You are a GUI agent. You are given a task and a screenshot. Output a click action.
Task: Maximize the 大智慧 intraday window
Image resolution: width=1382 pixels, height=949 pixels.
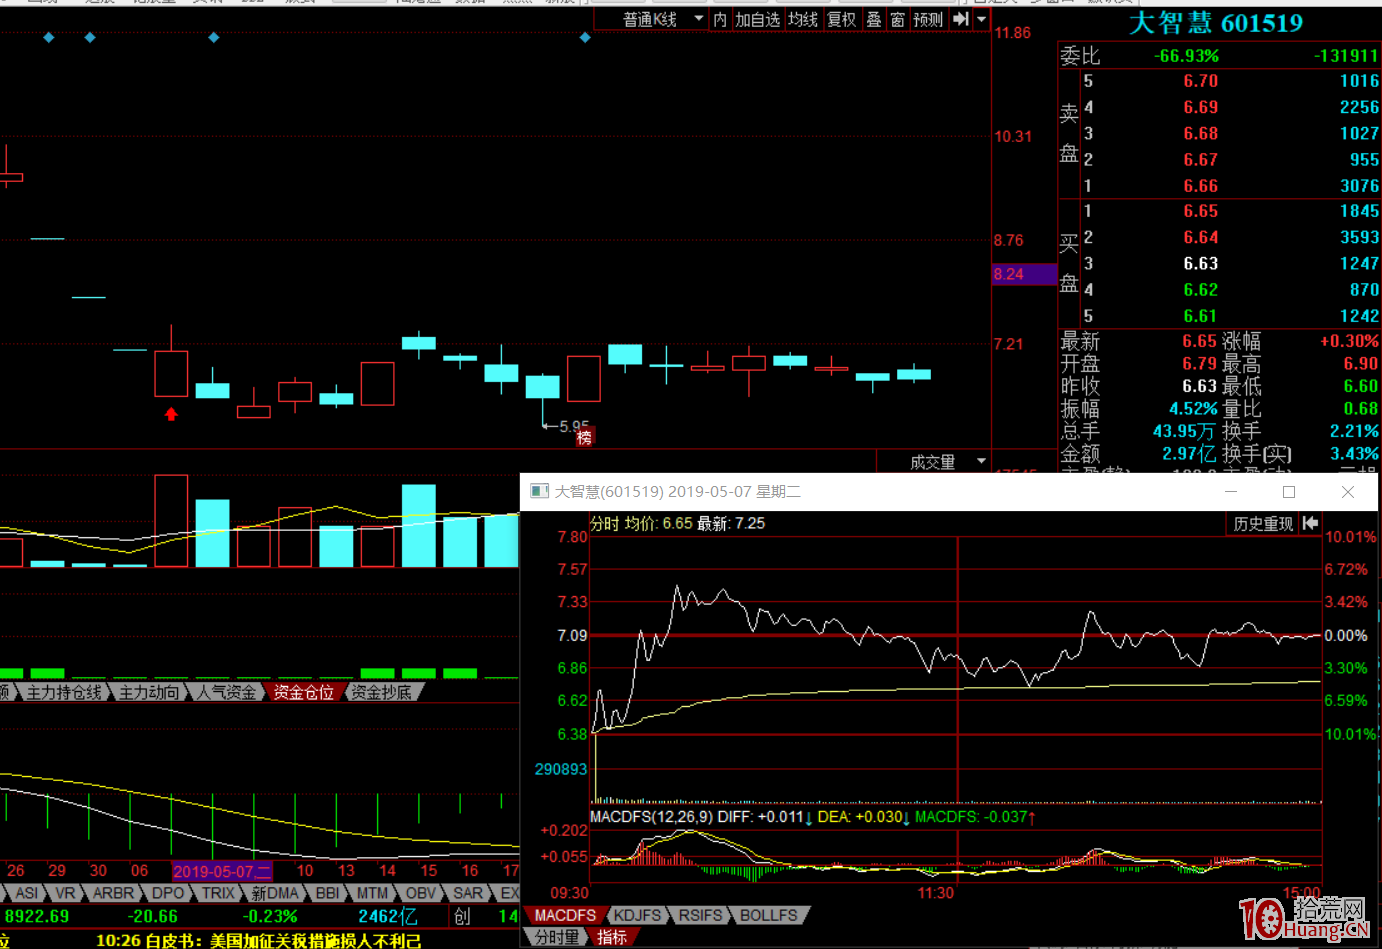tap(1289, 491)
